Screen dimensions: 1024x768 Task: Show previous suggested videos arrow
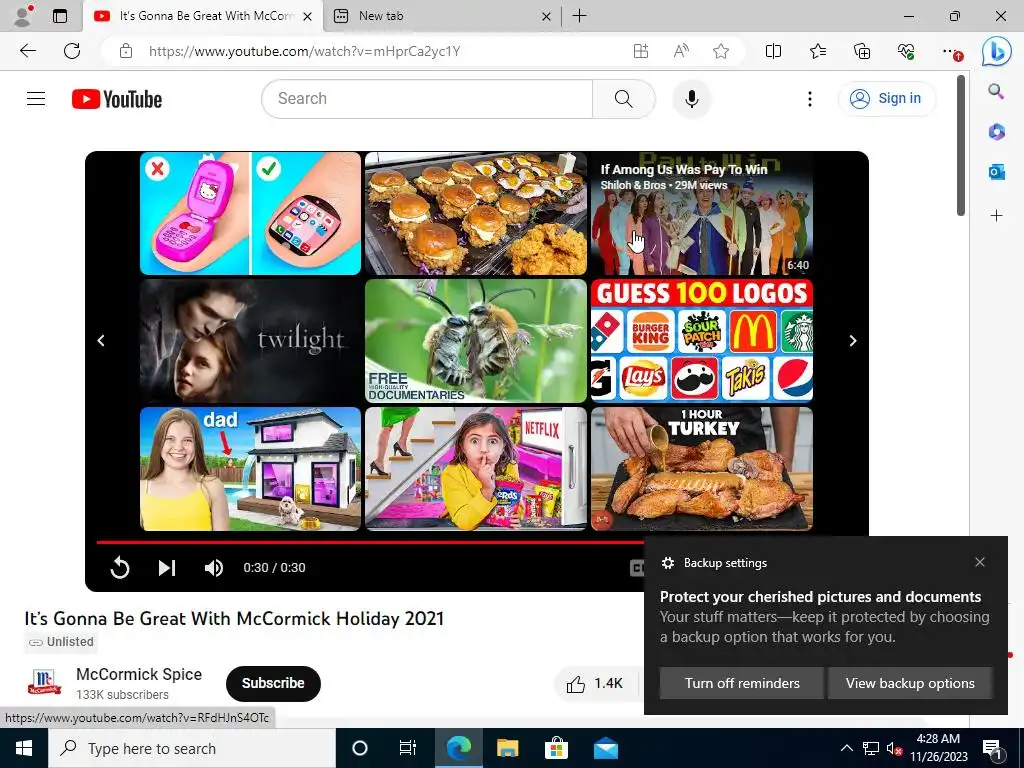(101, 340)
